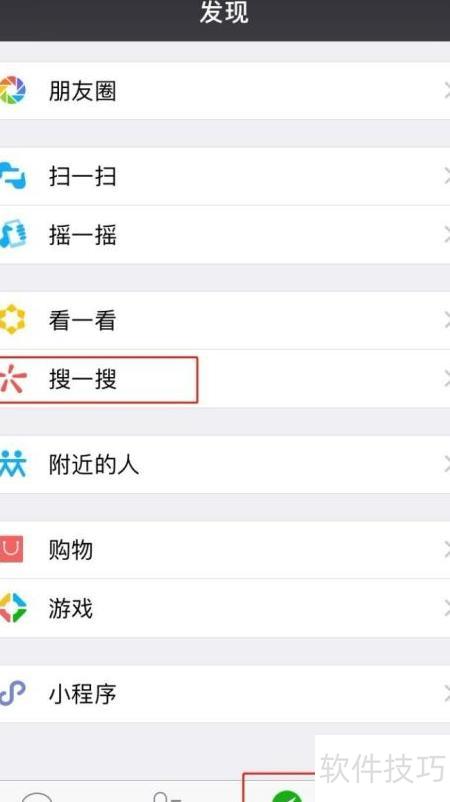
Task: Tap the Mini Programs (小程序) purple icon
Action: click(x=12, y=694)
